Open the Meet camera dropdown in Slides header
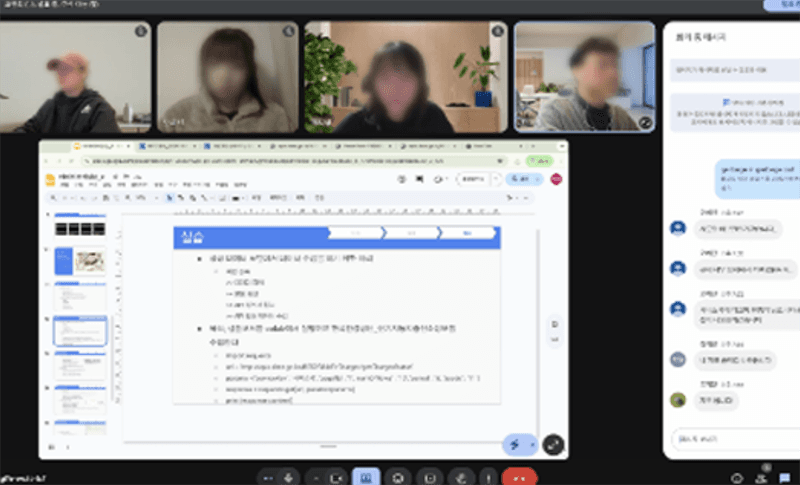This screenshot has height=485, width=800. pos(440,179)
